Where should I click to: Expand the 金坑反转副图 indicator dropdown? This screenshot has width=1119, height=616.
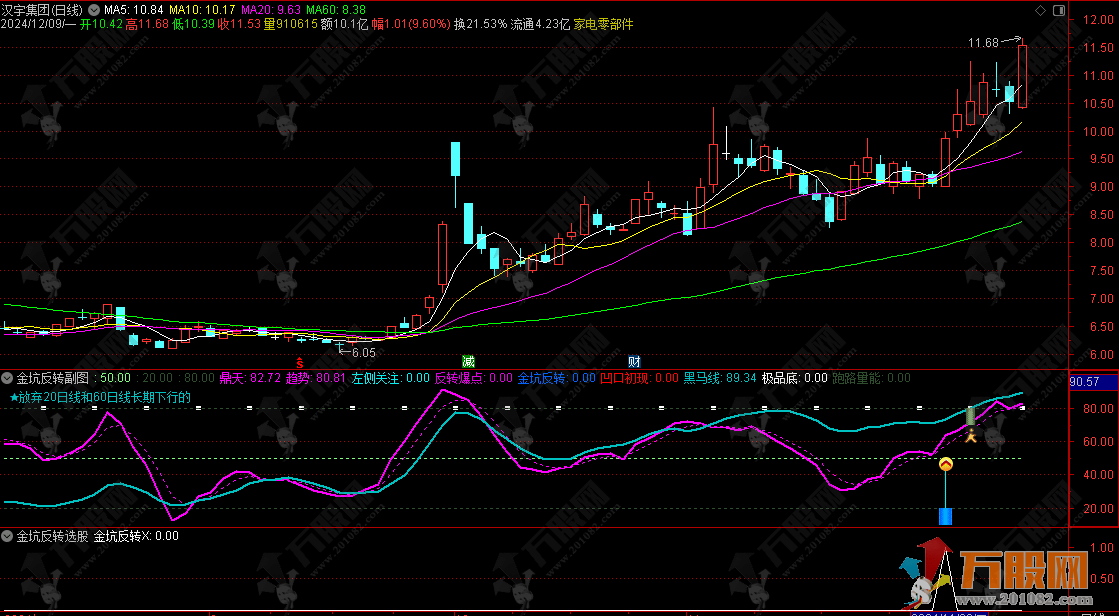pyautogui.click(x=8, y=378)
